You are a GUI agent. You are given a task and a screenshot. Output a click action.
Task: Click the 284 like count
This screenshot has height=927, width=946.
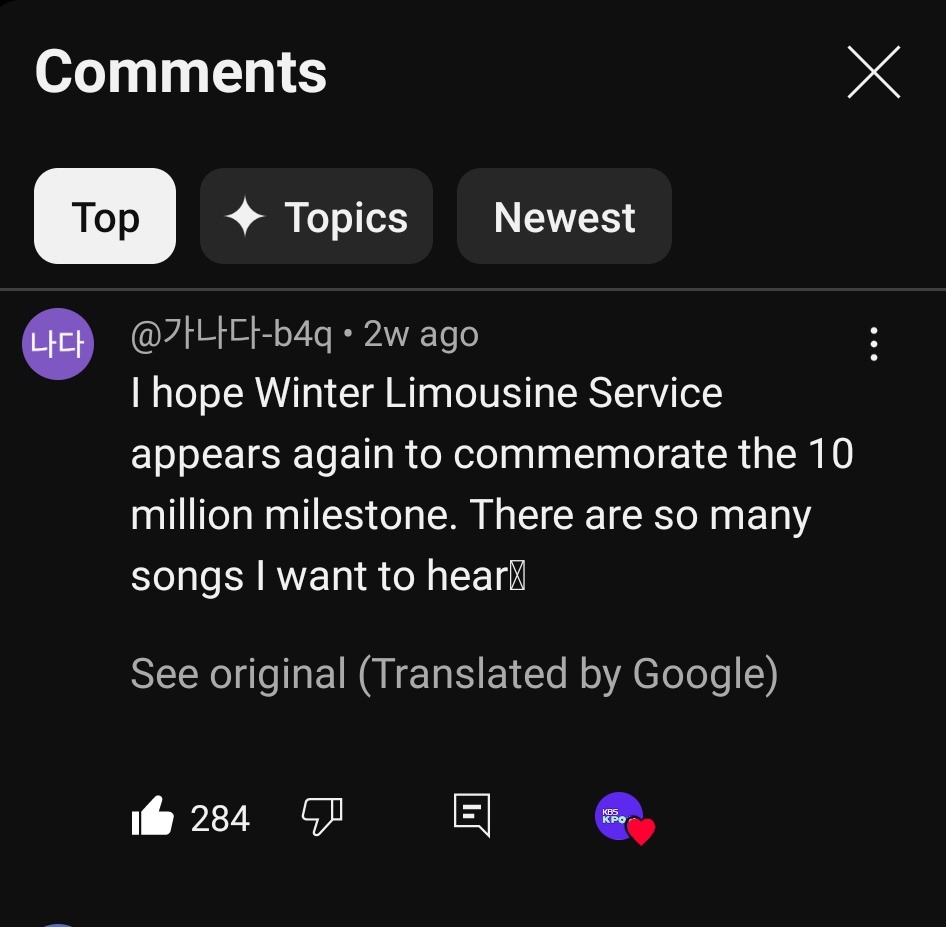pyautogui.click(x=220, y=819)
